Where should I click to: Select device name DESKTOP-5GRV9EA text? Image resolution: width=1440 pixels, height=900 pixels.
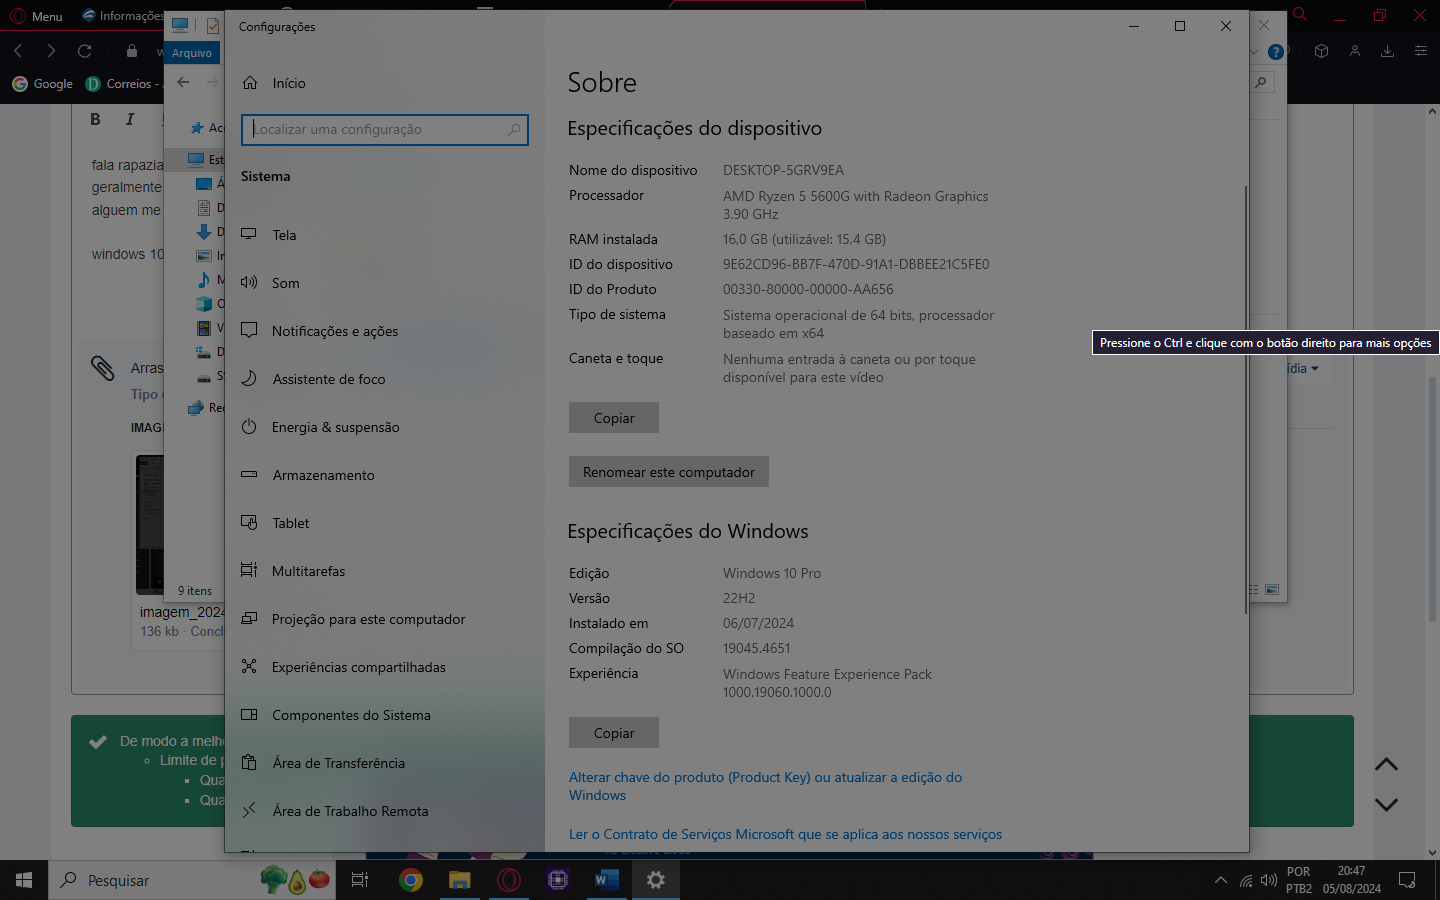pyautogui.click(x=783, y=170)
